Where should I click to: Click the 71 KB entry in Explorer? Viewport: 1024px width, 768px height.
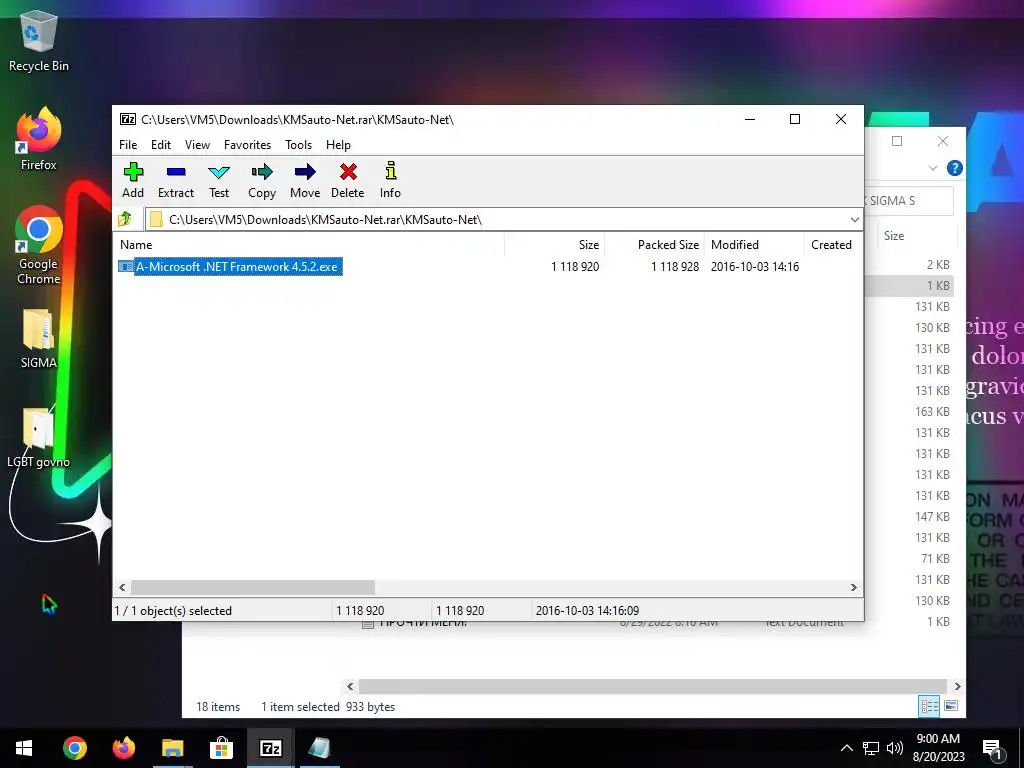pos(935,558)
